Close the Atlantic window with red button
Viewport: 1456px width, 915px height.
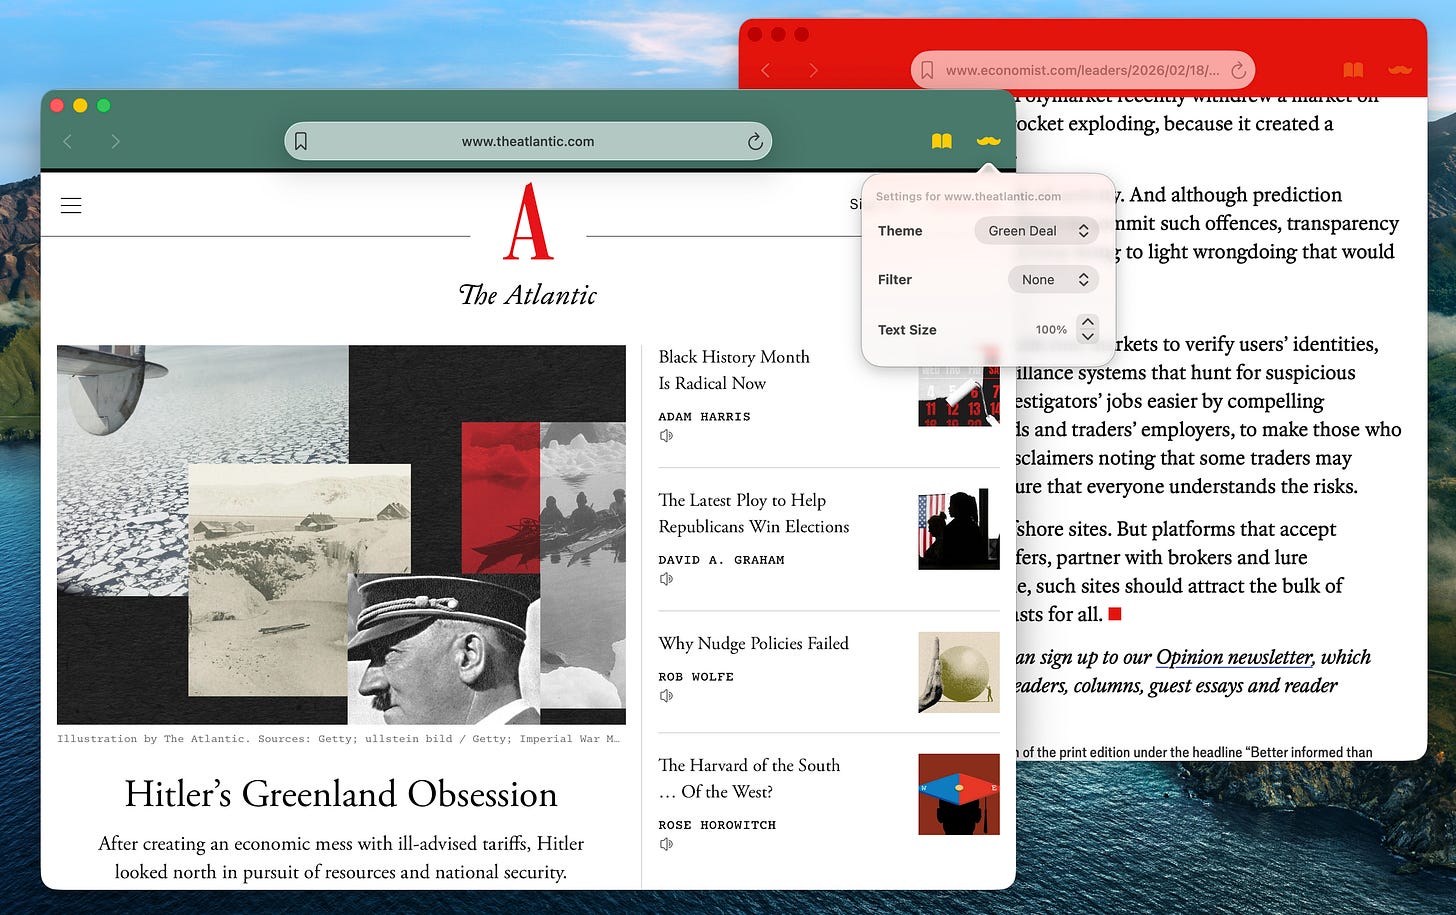click(57, 105)
